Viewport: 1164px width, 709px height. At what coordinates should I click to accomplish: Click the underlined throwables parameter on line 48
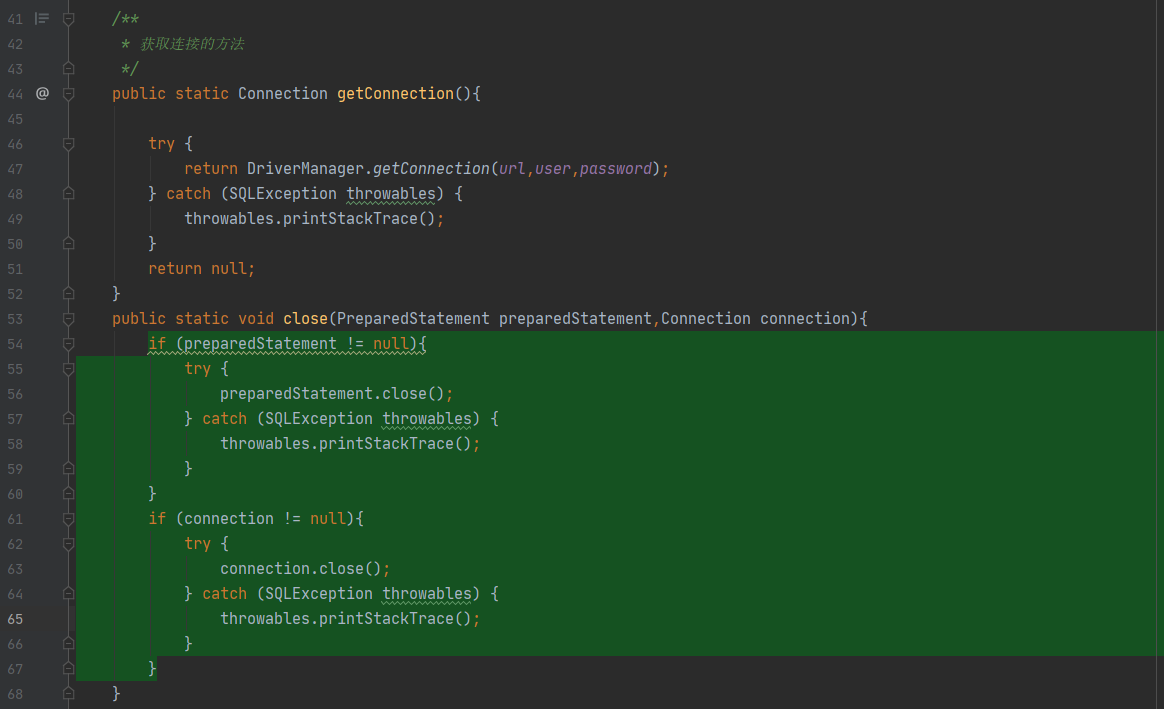click(x=390, y=194)
